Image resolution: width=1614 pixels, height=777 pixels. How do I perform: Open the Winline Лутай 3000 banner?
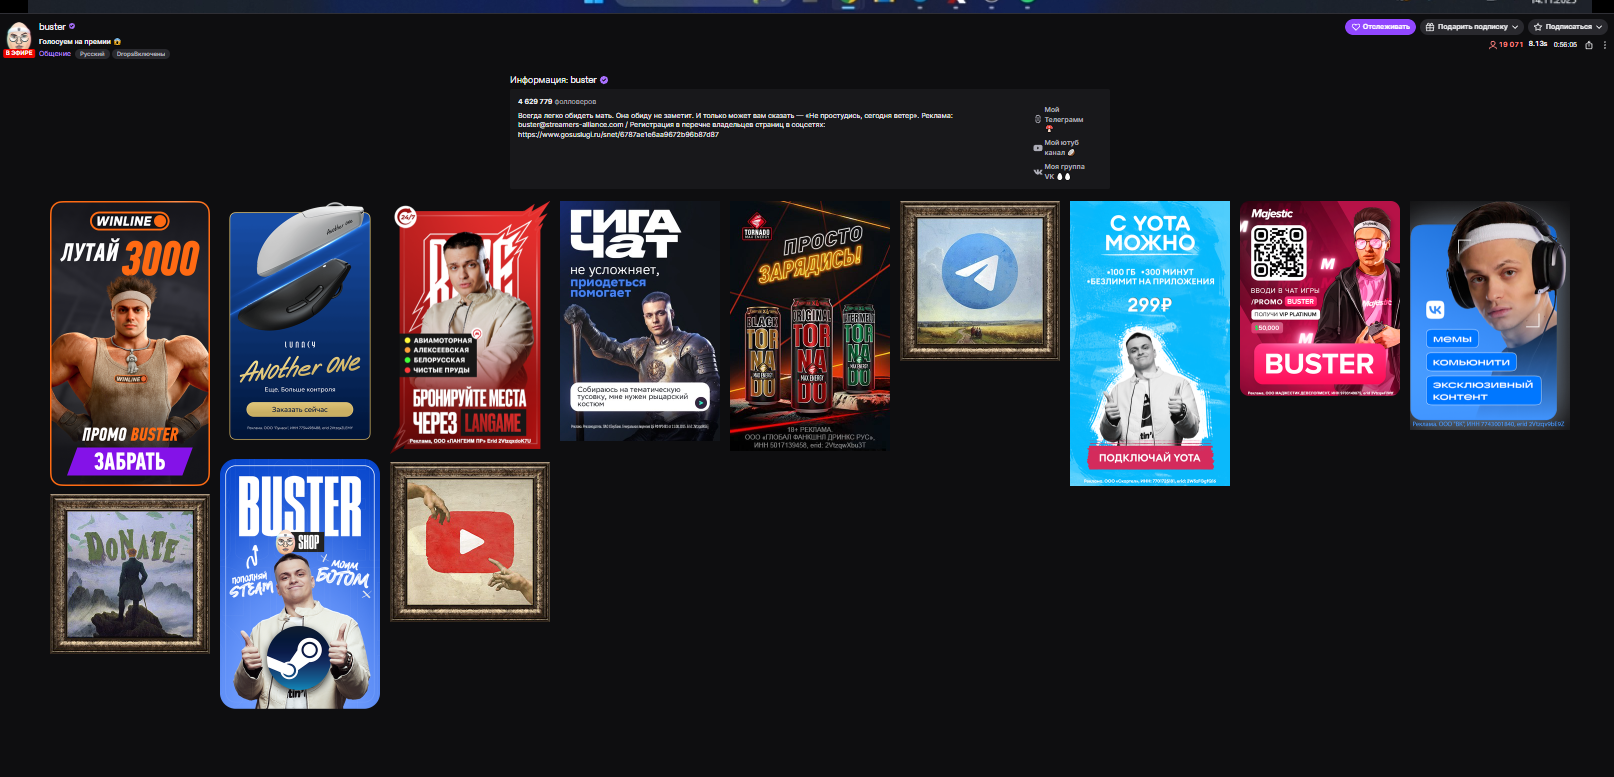[x=130, y=343]
